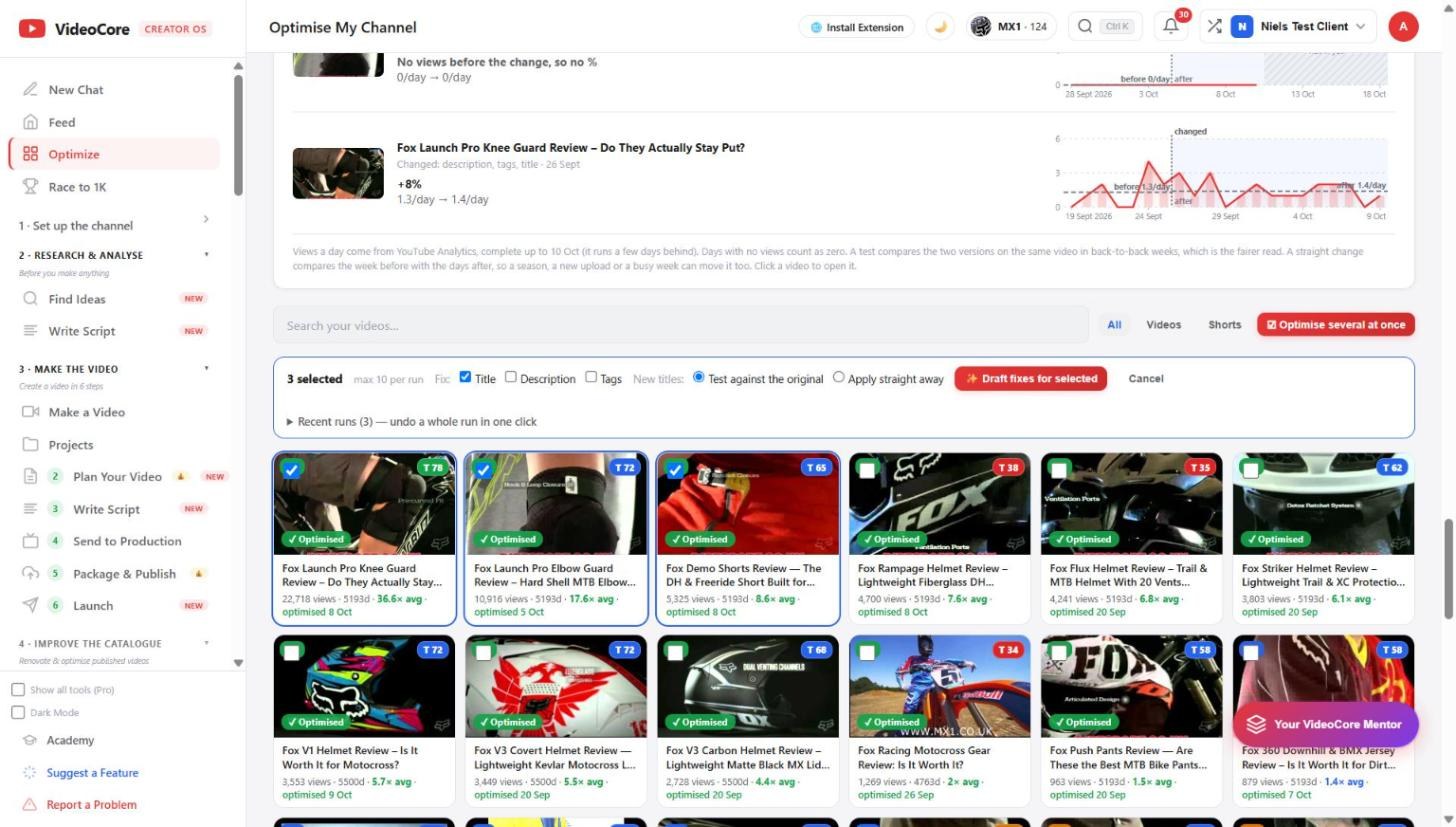Open Fox Striker Helmet Review thumbnail

click(x=1323, y=504)
